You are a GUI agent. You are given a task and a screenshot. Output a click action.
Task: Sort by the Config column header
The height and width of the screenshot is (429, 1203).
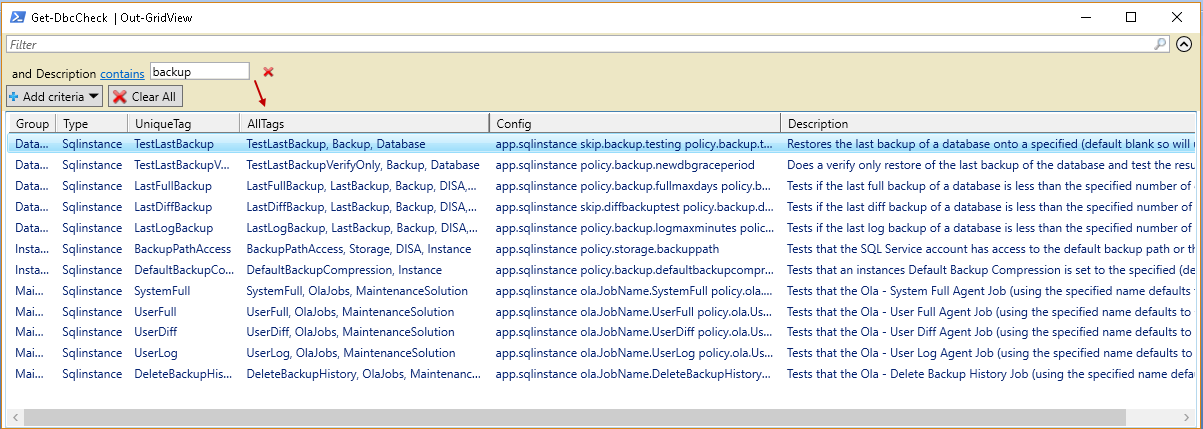[634, 124]
